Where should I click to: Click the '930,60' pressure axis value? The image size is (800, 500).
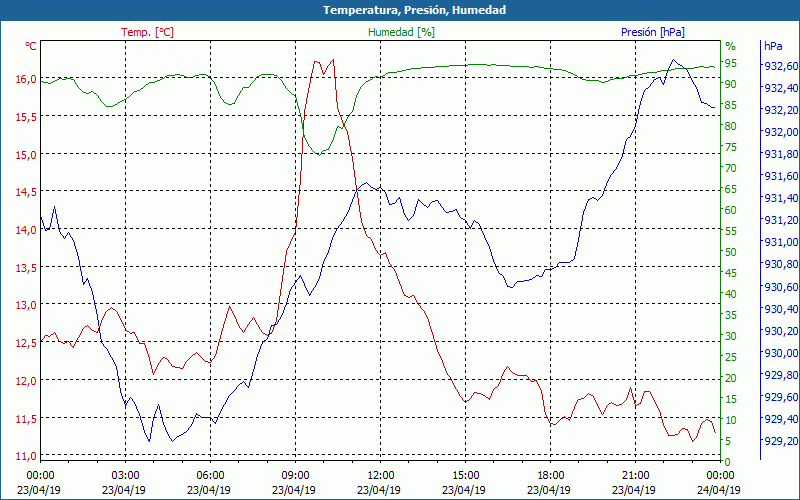coord(781,287)
